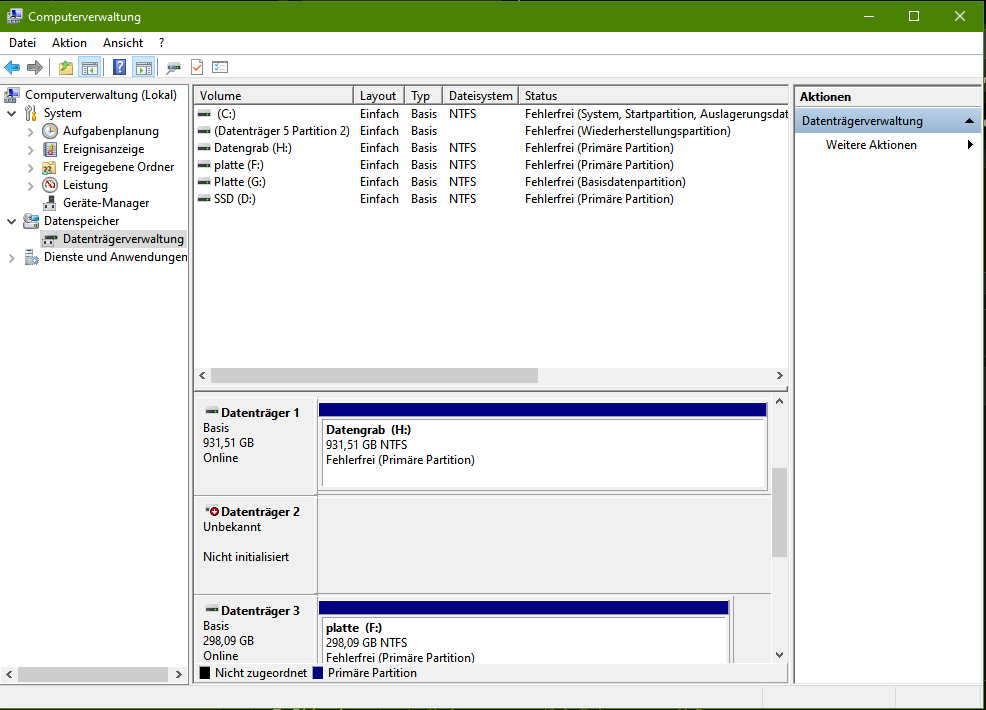This screenshot has width=986, height=710.
Task: Click the folder up-one-level icon
Action: (65, 67)
